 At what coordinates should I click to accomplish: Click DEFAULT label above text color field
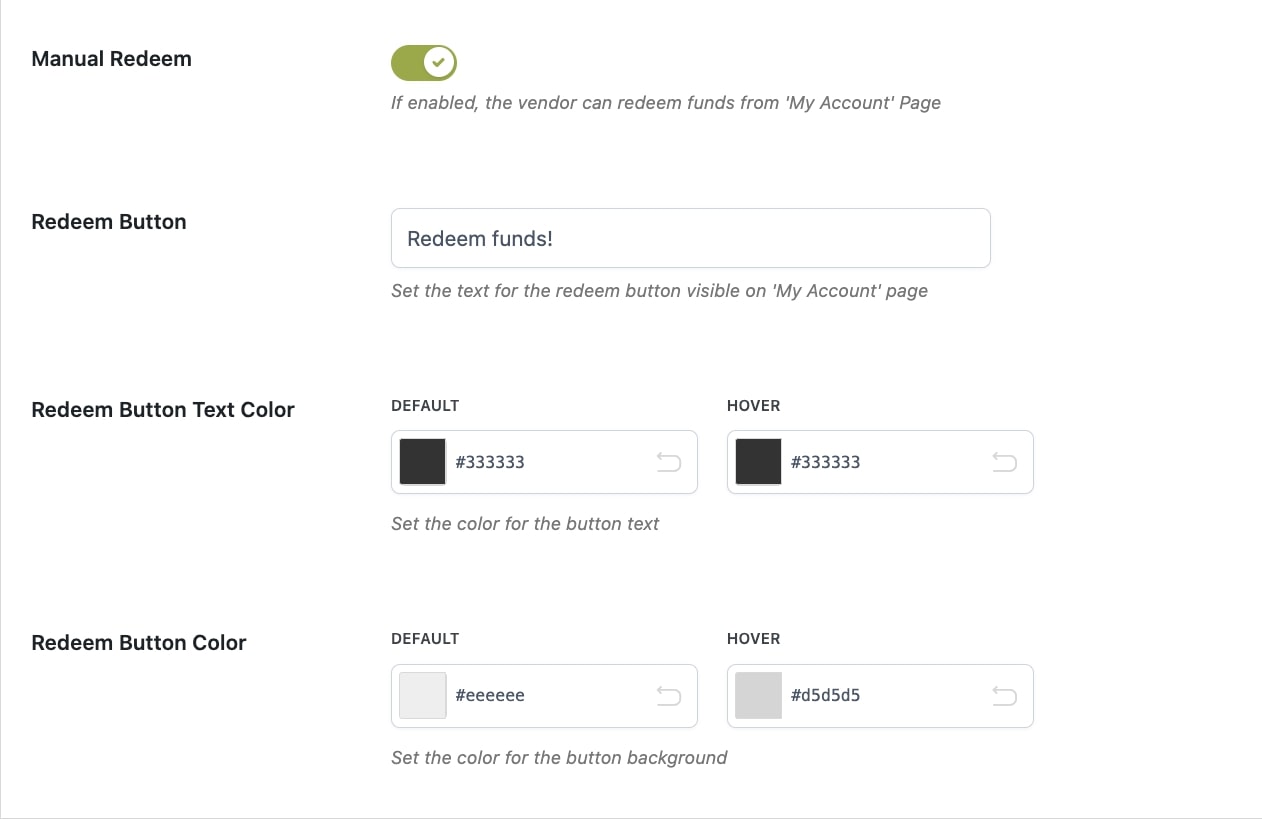tap(425, 406)
